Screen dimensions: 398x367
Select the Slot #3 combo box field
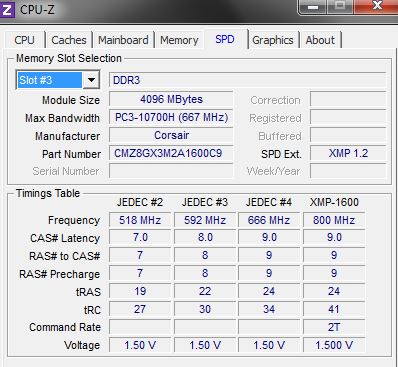click(58, 80)
